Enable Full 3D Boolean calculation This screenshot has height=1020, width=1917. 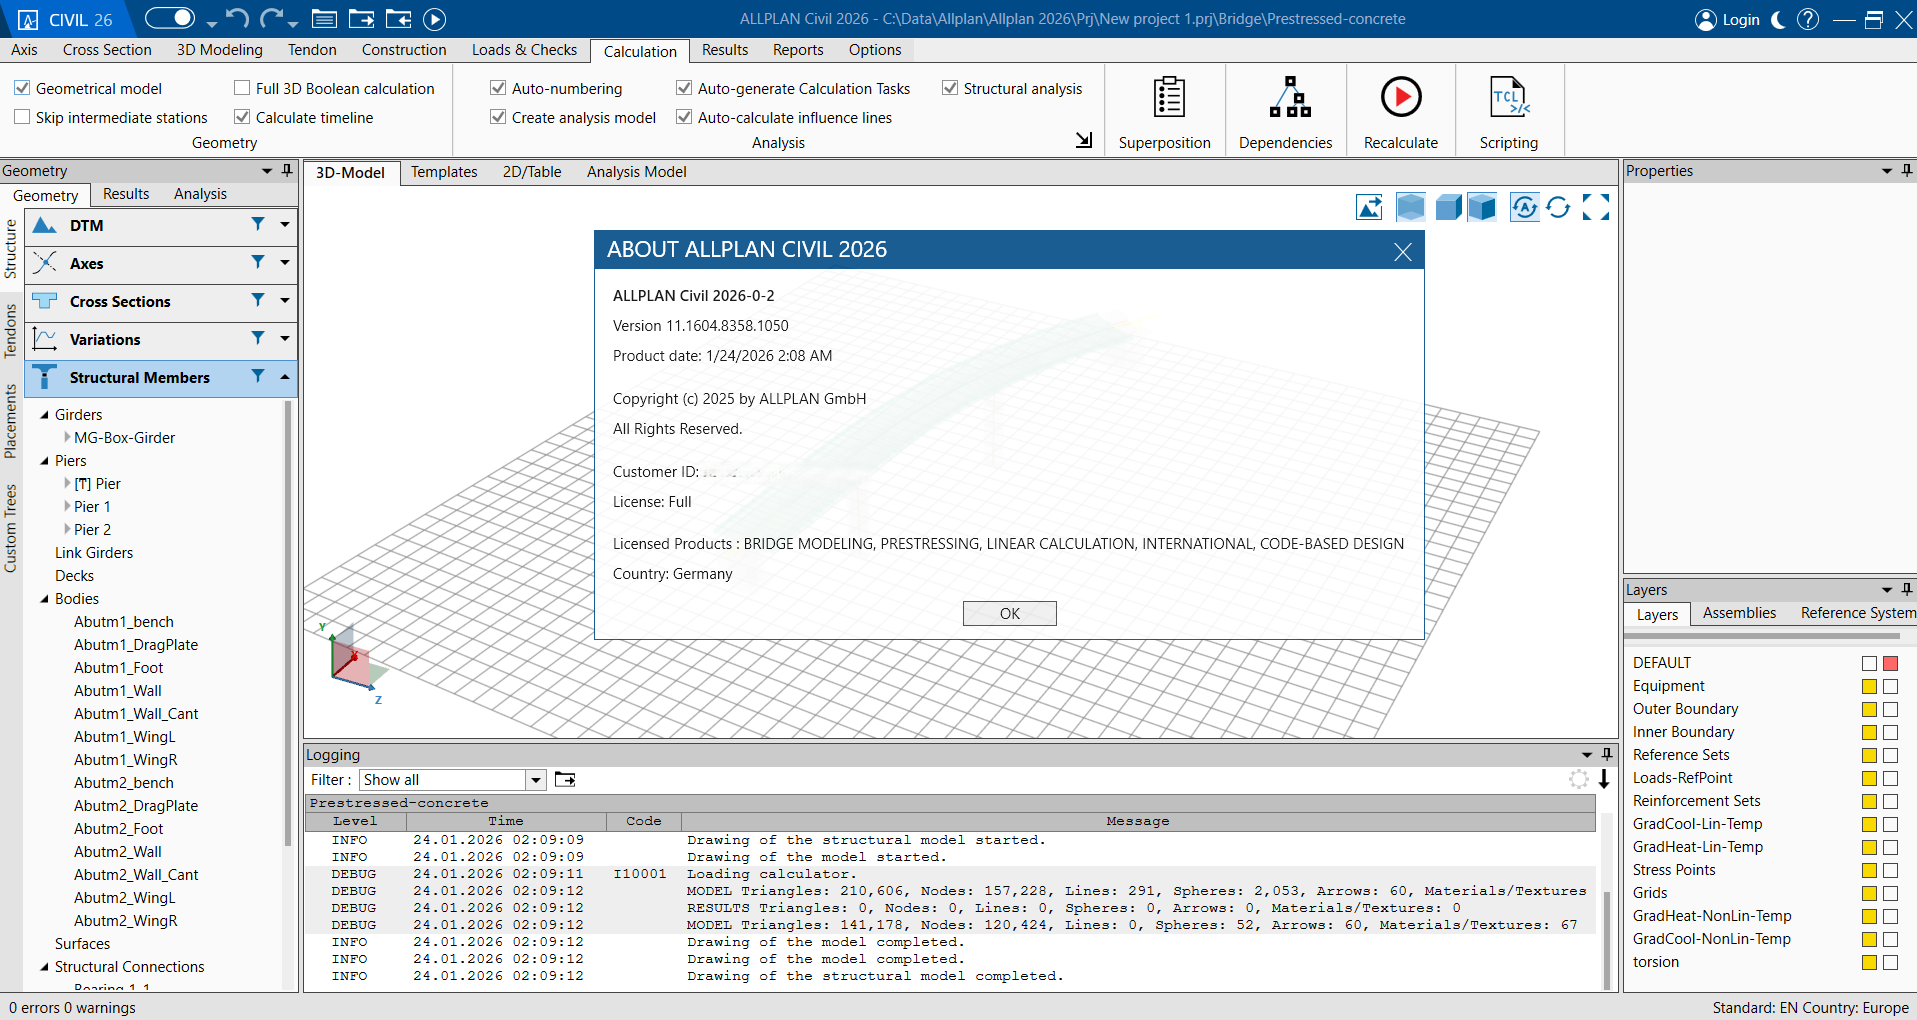coord(242,88)
